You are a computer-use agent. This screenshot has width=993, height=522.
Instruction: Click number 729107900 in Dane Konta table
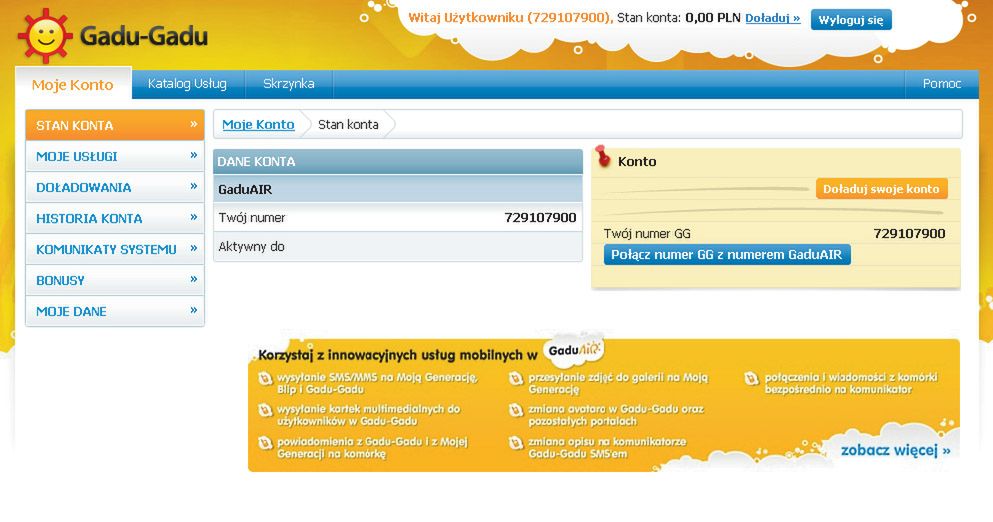540,218
